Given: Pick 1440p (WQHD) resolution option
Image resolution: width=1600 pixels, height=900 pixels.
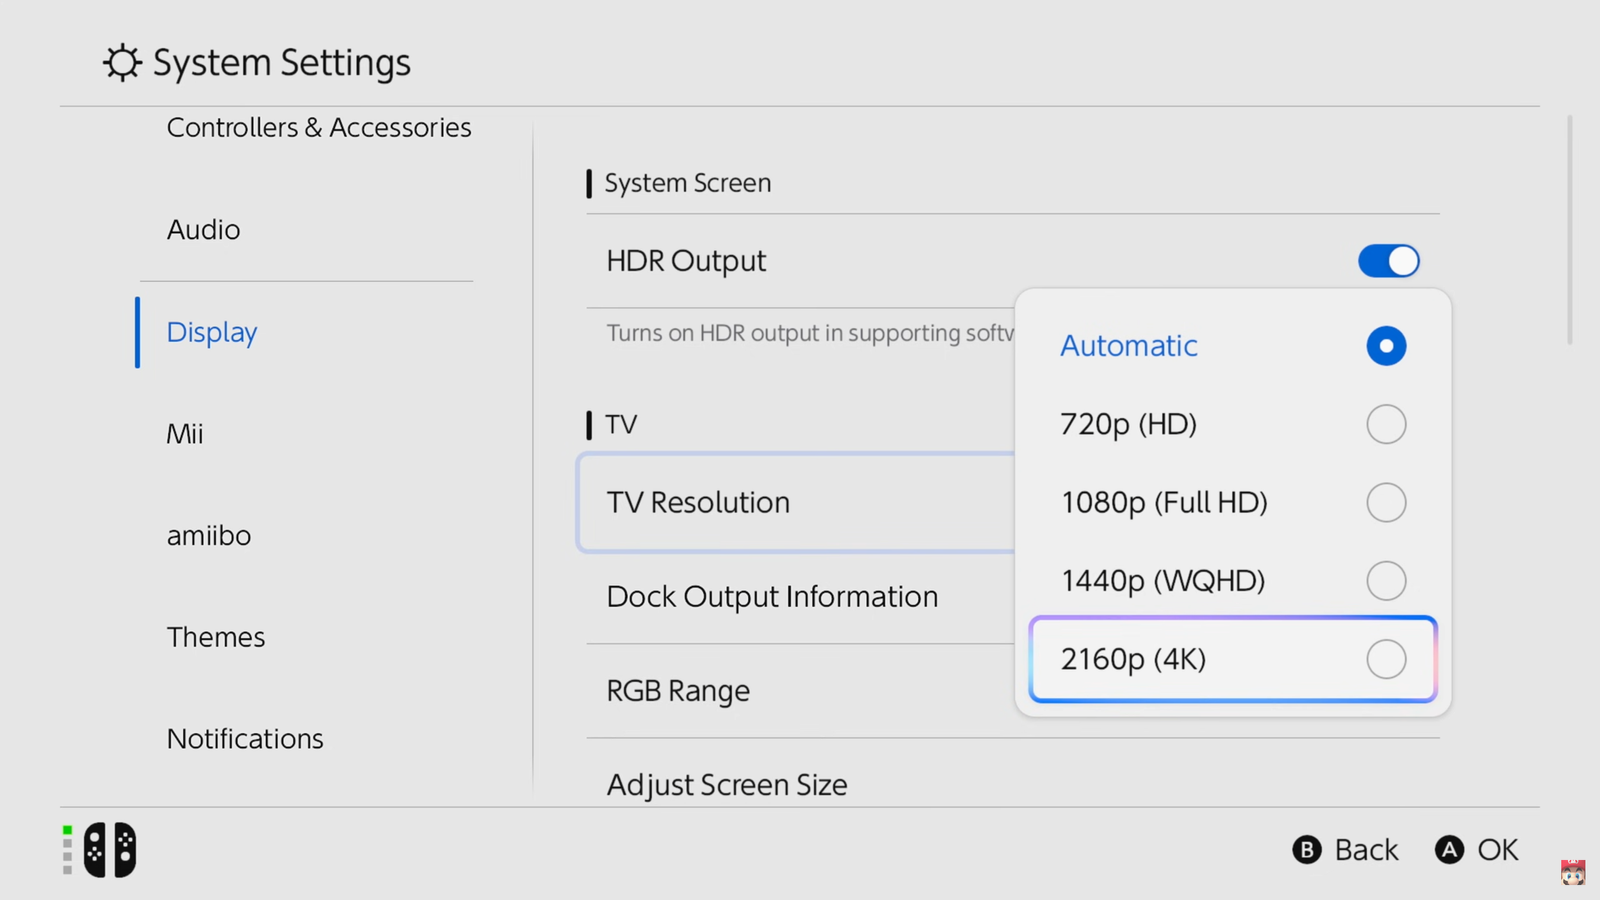Looking at the screenshot, I should tap(1386, 580).
